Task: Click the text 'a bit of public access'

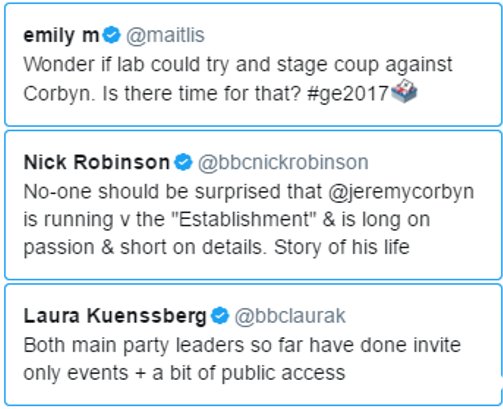Action: pos(249,373)
